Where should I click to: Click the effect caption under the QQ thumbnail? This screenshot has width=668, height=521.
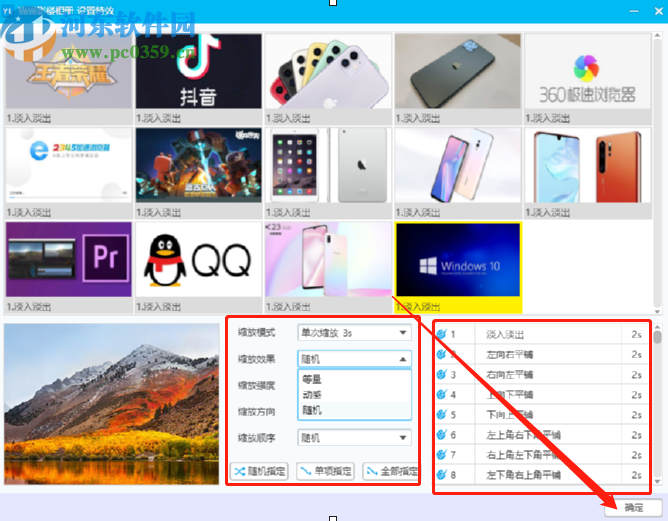(158, 307)
